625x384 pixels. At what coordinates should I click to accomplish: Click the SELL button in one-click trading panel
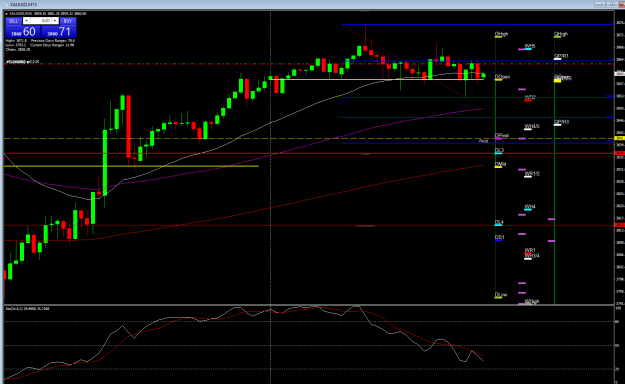coord(13,21)
